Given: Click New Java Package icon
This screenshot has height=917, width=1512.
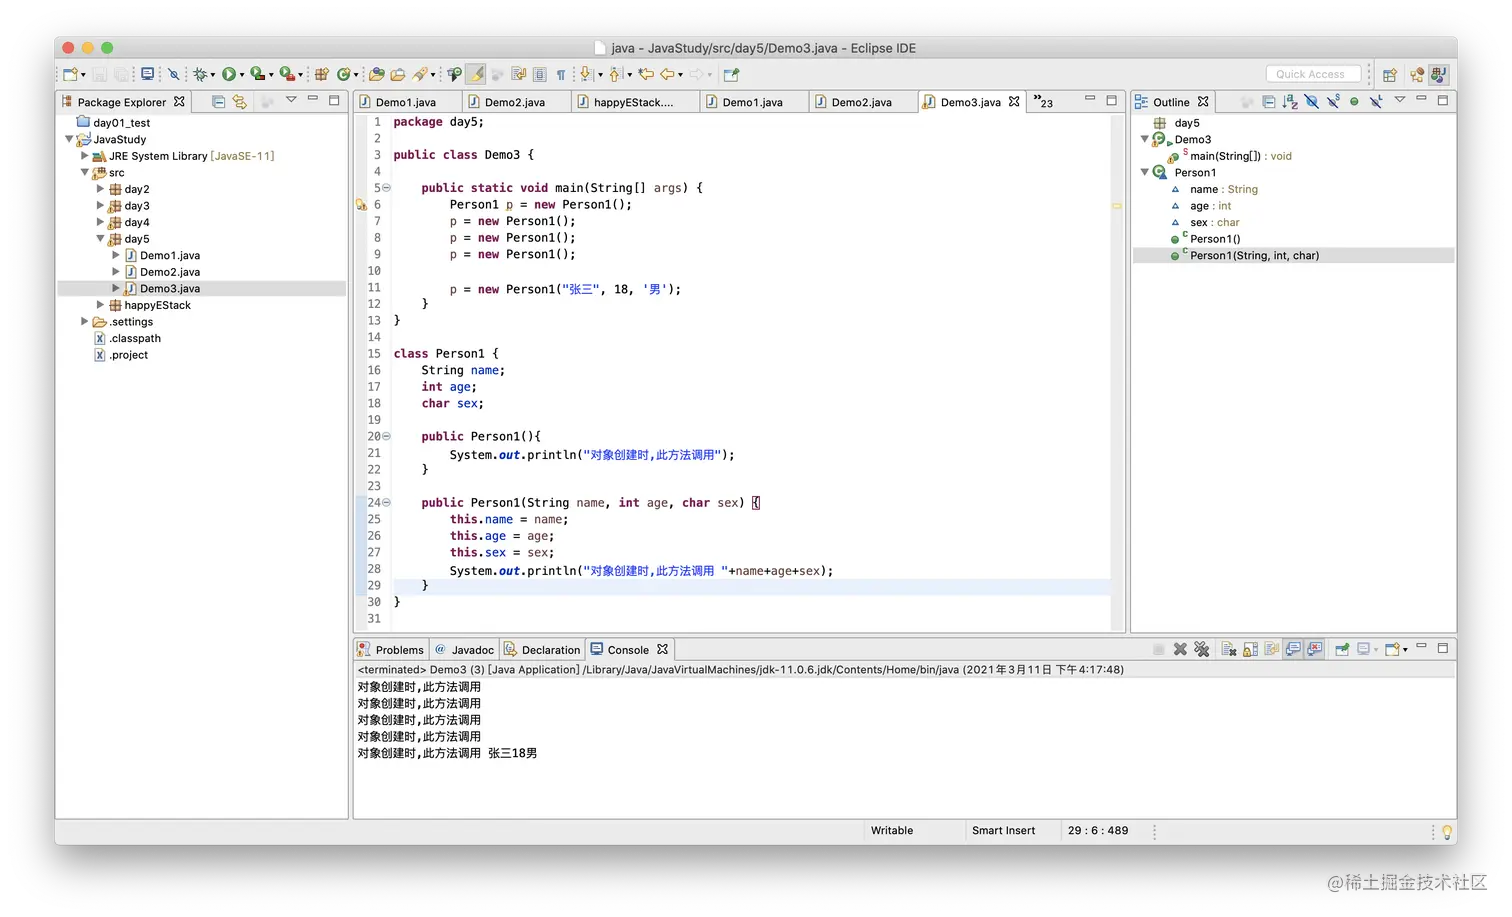Looking at the screenshot, I should (321, 74).
